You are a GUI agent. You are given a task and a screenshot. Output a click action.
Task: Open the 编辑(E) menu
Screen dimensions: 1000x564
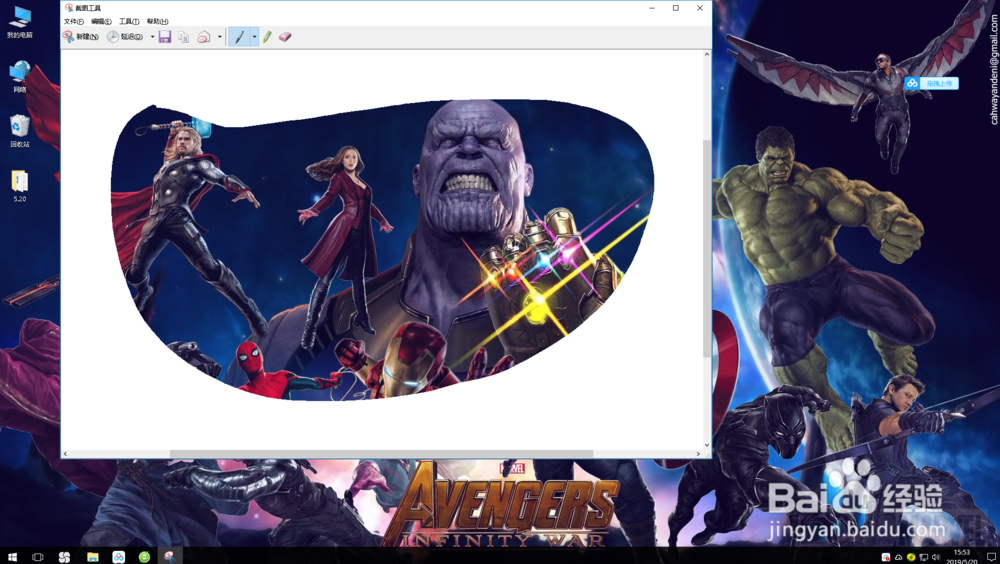(101, 21)
